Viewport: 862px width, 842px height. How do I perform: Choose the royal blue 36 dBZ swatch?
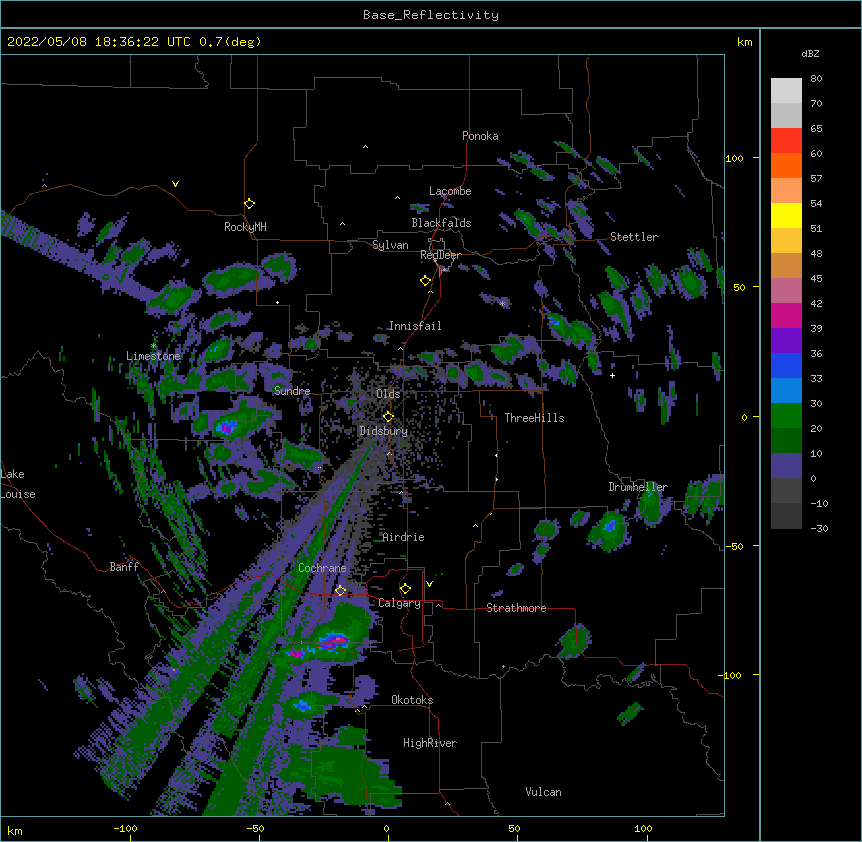tap(786, 365)
